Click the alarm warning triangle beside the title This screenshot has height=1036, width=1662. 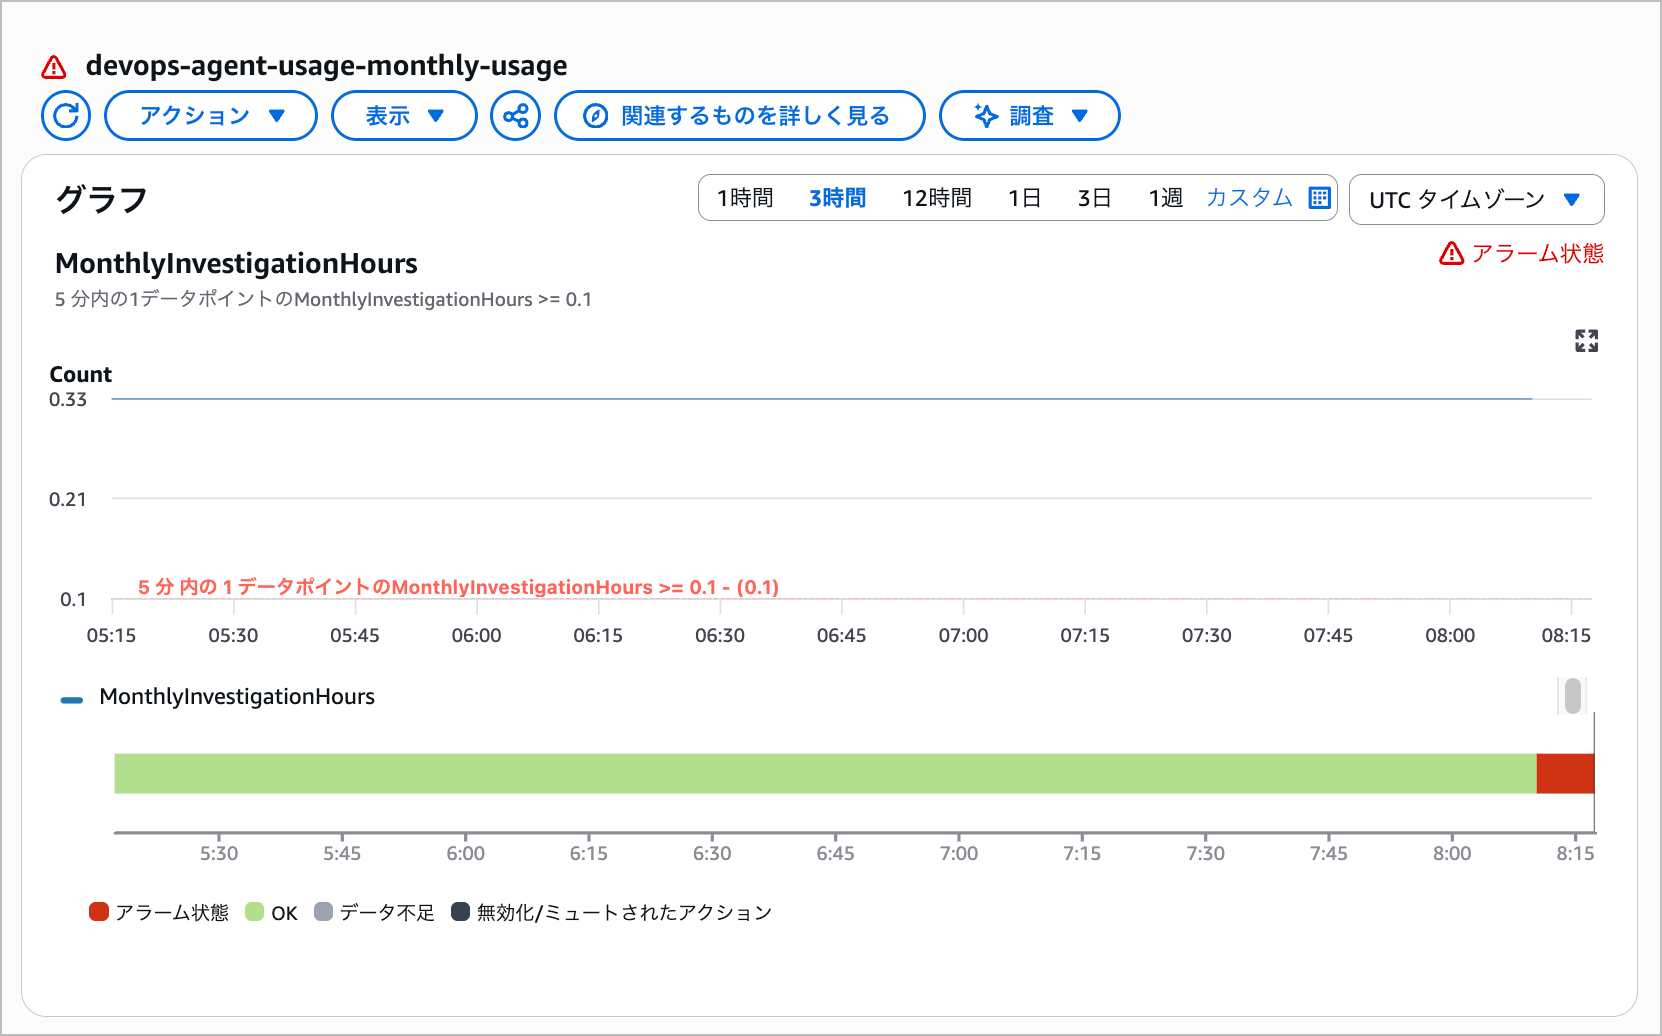click(54, 67)
